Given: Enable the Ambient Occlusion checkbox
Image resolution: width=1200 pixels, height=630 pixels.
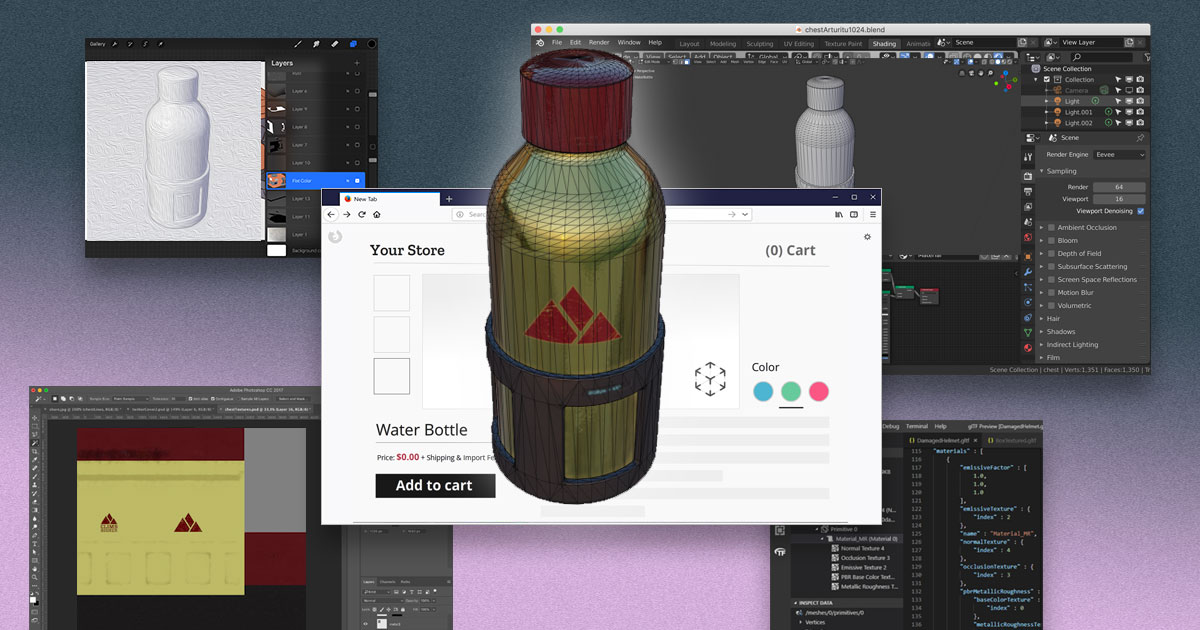Looking at the screenshot, I should click(1051, 227).
